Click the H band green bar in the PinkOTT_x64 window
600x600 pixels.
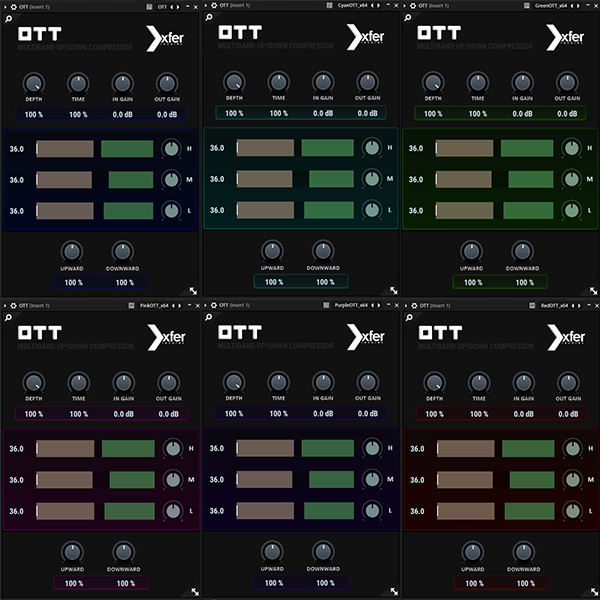click(x=128, y=448)
